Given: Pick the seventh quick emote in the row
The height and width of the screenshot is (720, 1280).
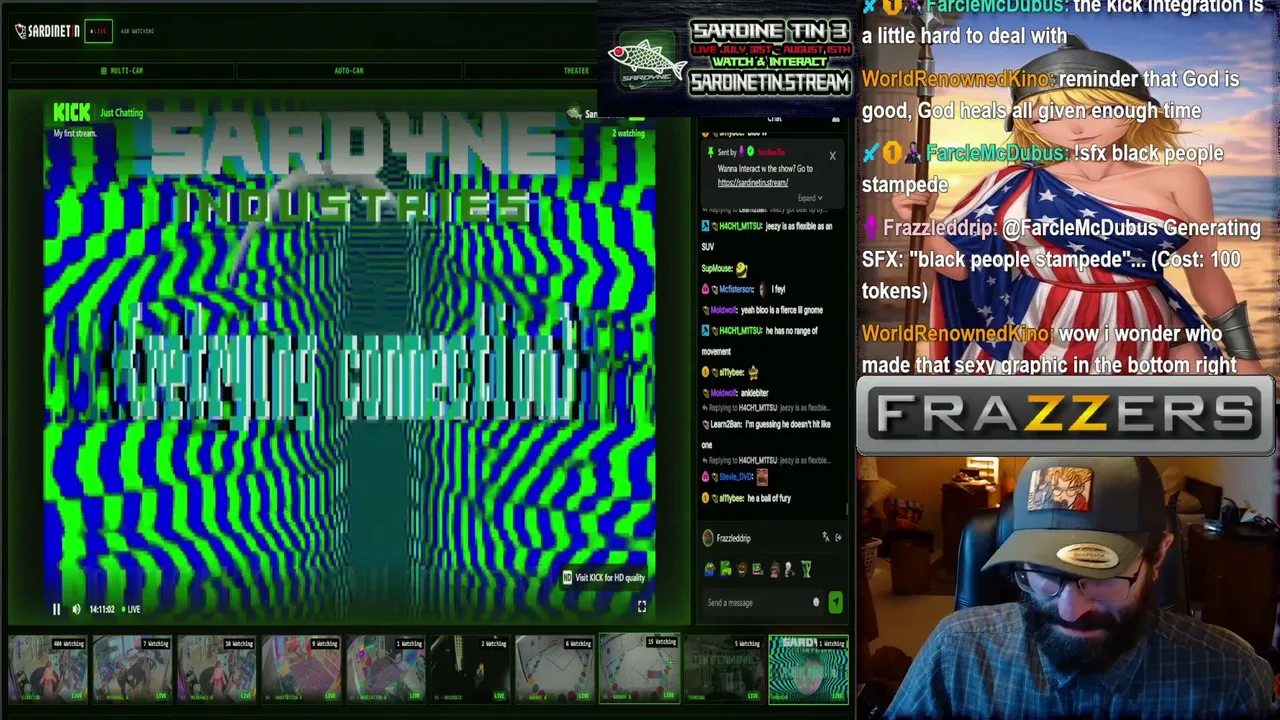Looking at the screenshot, I should point(805,570).
